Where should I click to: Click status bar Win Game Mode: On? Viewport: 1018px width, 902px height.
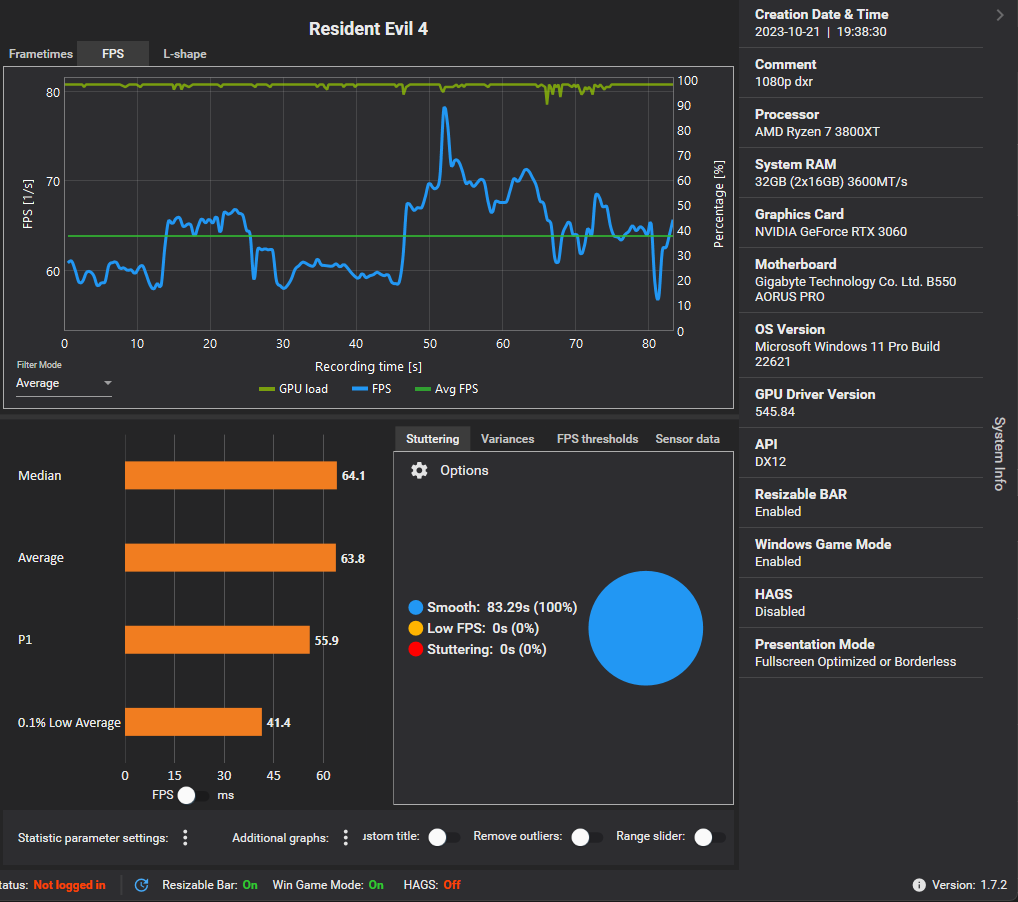click(328, 884)
